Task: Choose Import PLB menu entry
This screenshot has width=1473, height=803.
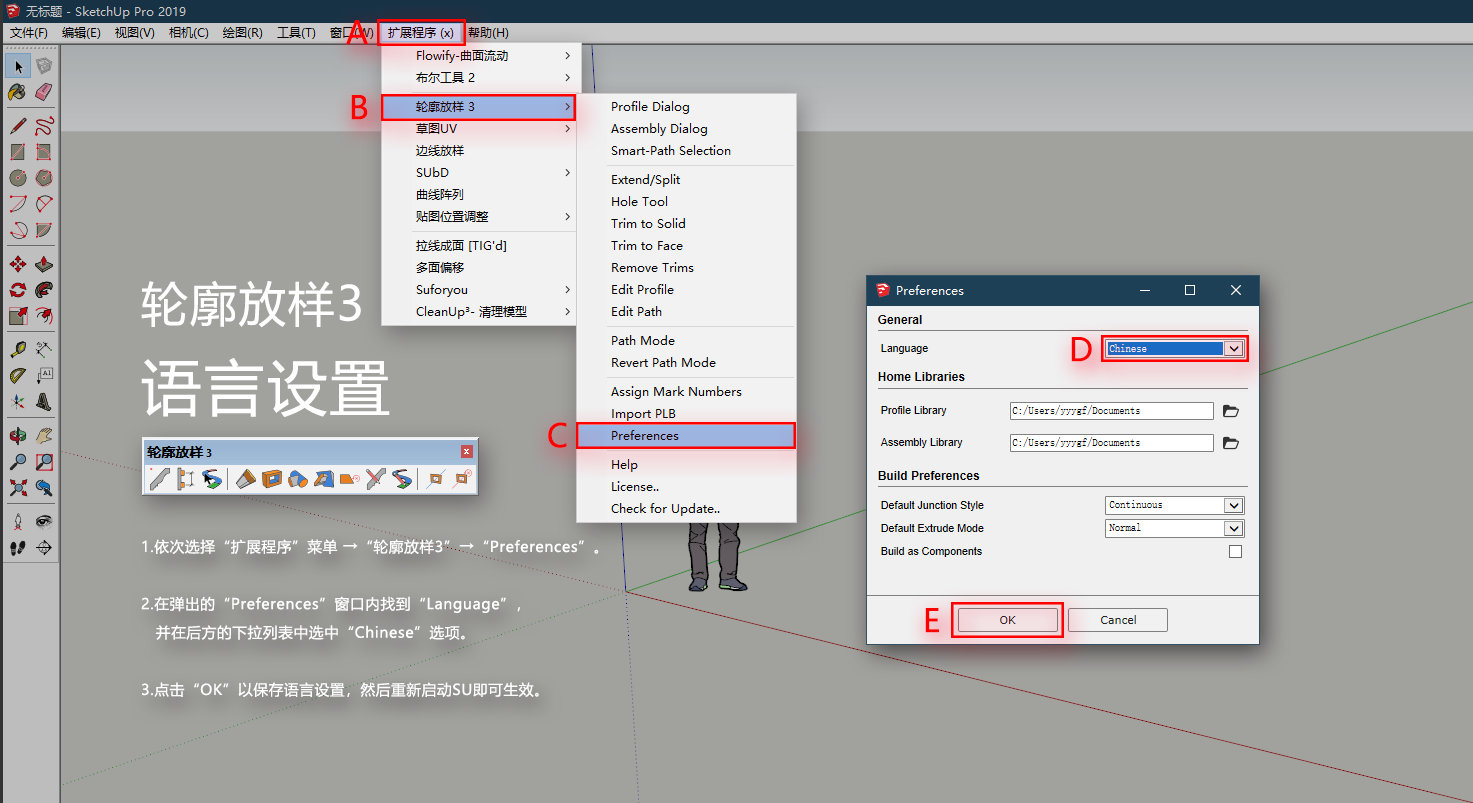Action: (686, 414)
